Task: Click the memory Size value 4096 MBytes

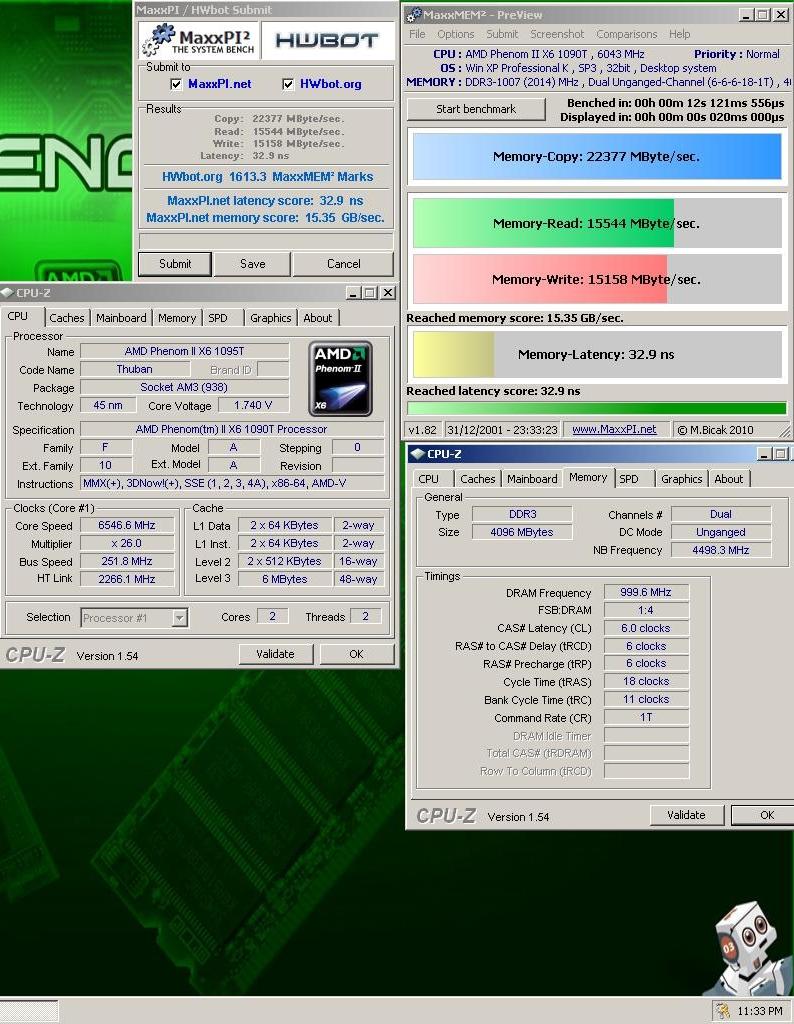Action: (522, 532)
